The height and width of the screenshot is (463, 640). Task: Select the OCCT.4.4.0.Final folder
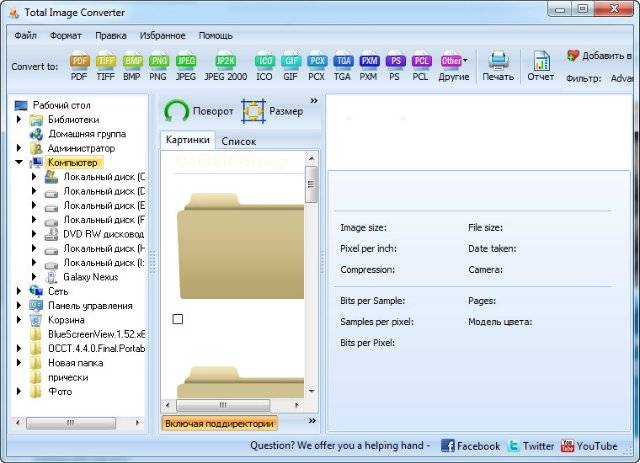(x=96, y=348)
